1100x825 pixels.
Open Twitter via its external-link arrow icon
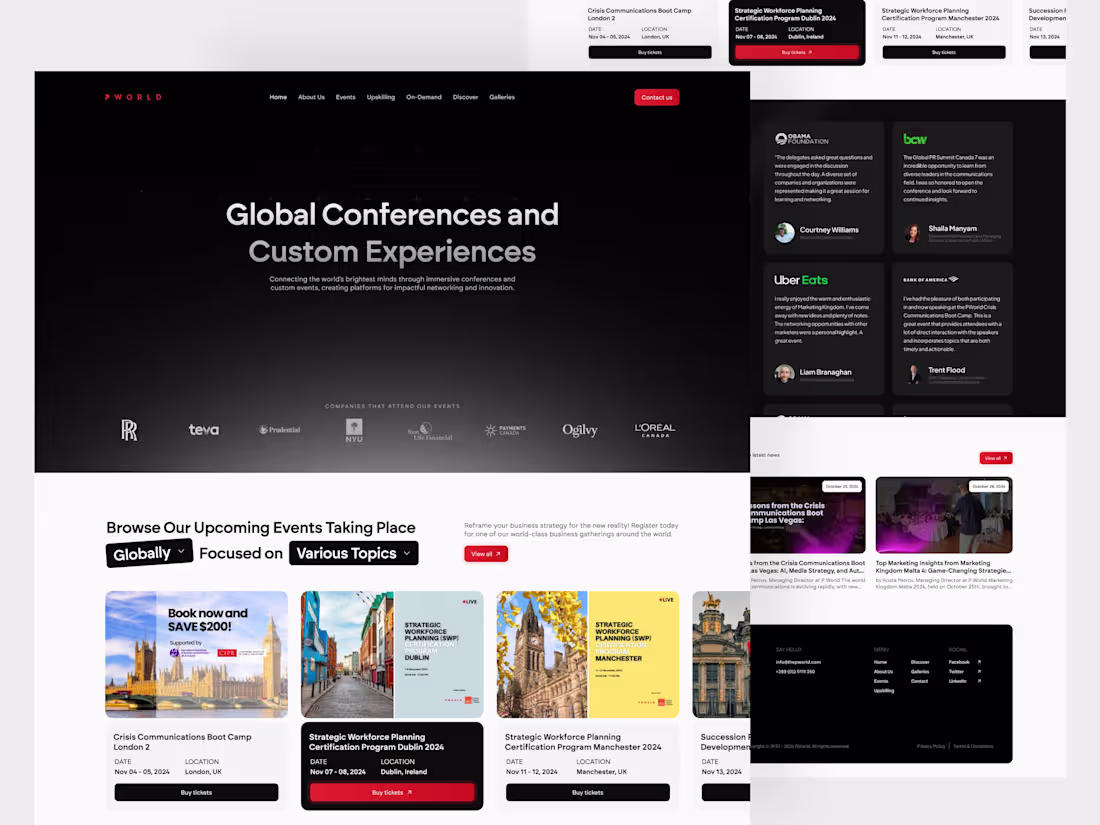pos(979,671)
